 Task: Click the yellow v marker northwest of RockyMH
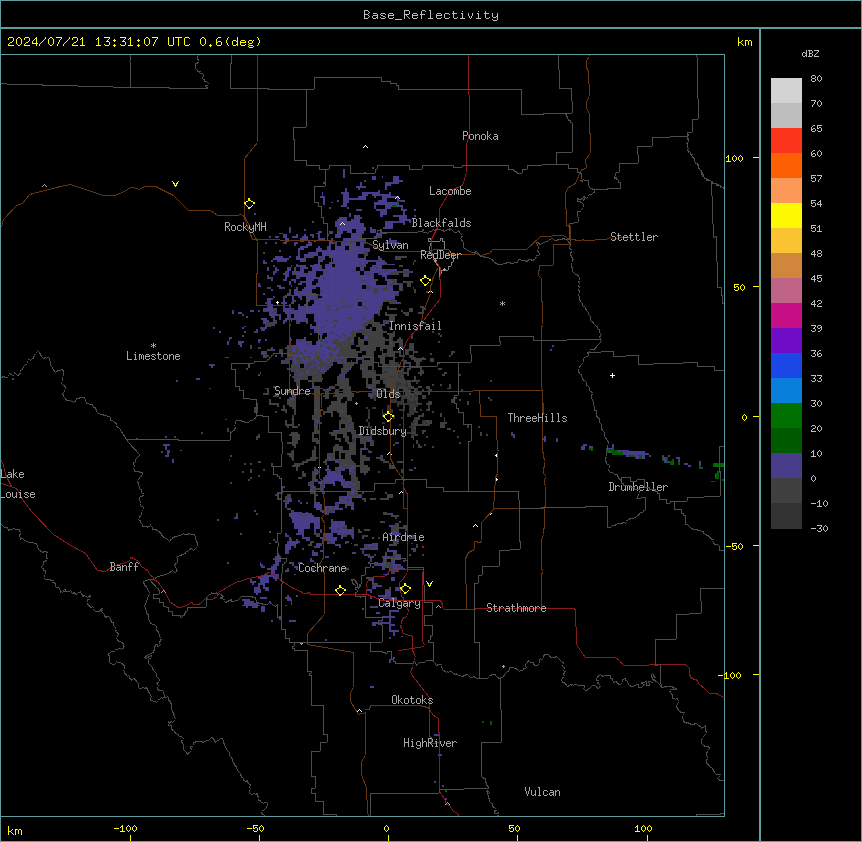point(175,184)
